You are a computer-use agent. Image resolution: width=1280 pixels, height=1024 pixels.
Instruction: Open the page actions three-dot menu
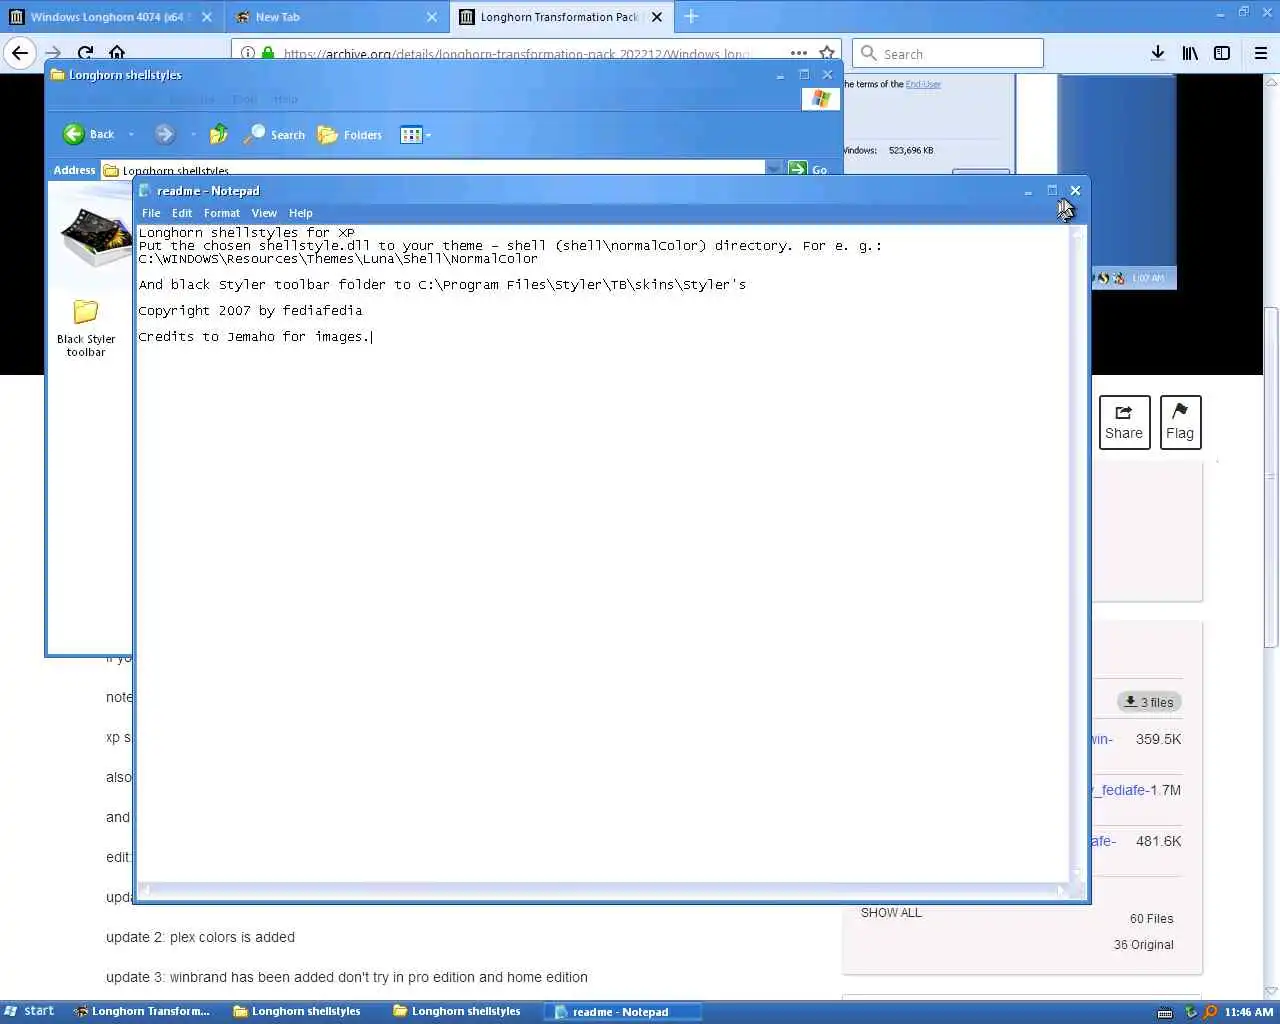798,53
